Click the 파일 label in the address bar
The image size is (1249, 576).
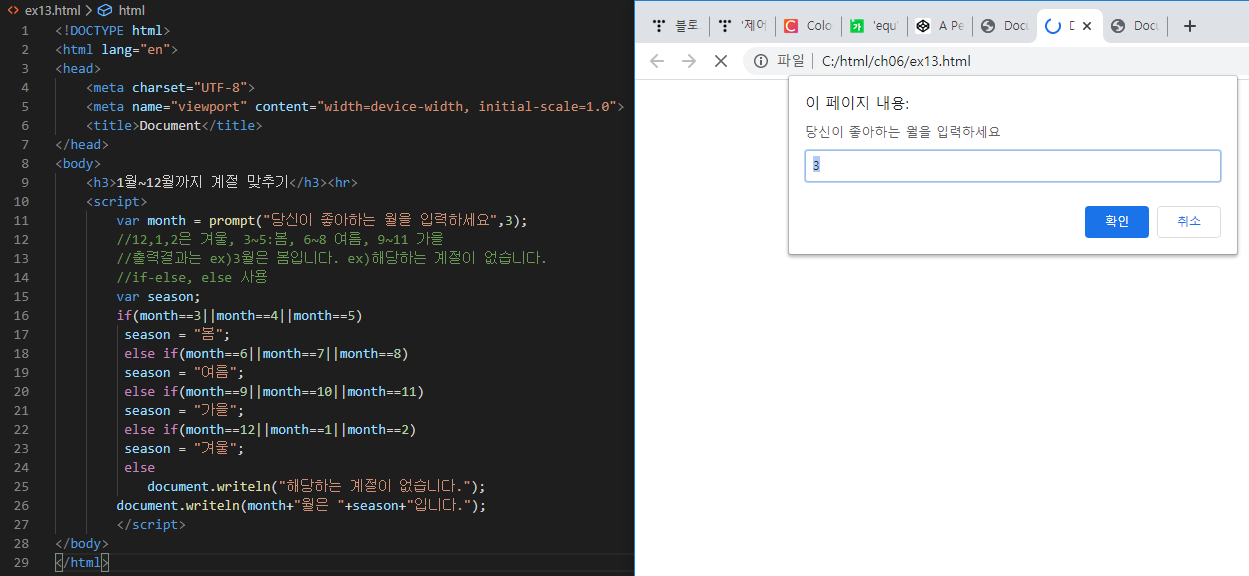coord(790,61)
